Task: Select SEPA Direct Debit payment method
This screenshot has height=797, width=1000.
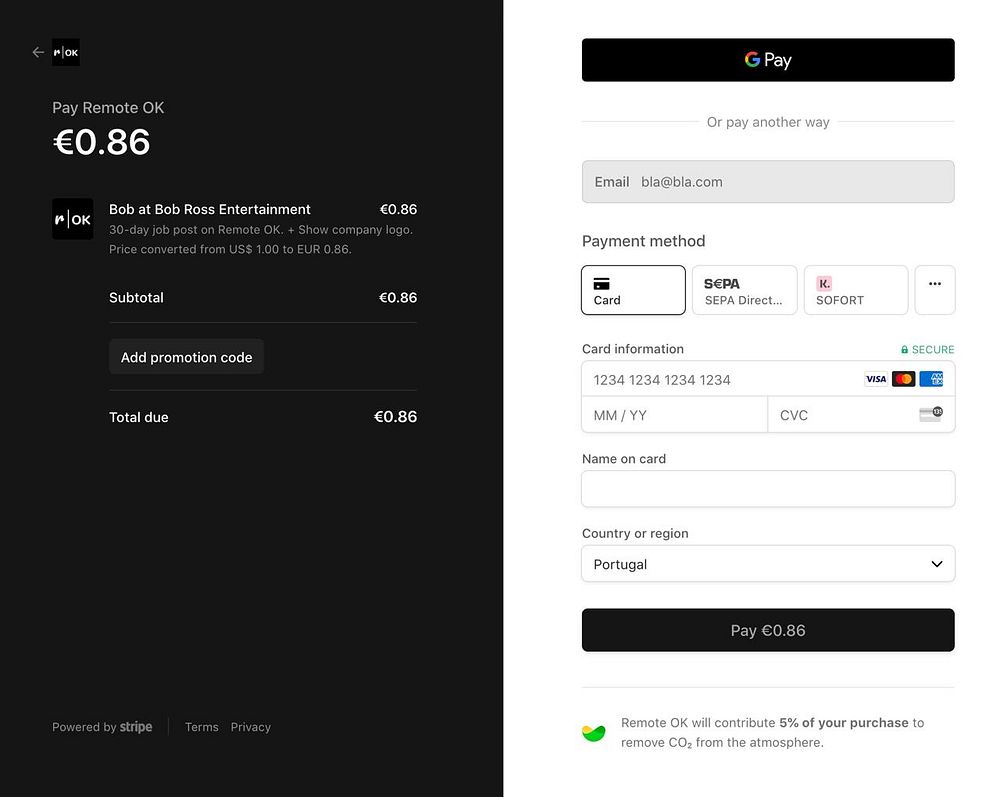Action: tap(744, 290)
